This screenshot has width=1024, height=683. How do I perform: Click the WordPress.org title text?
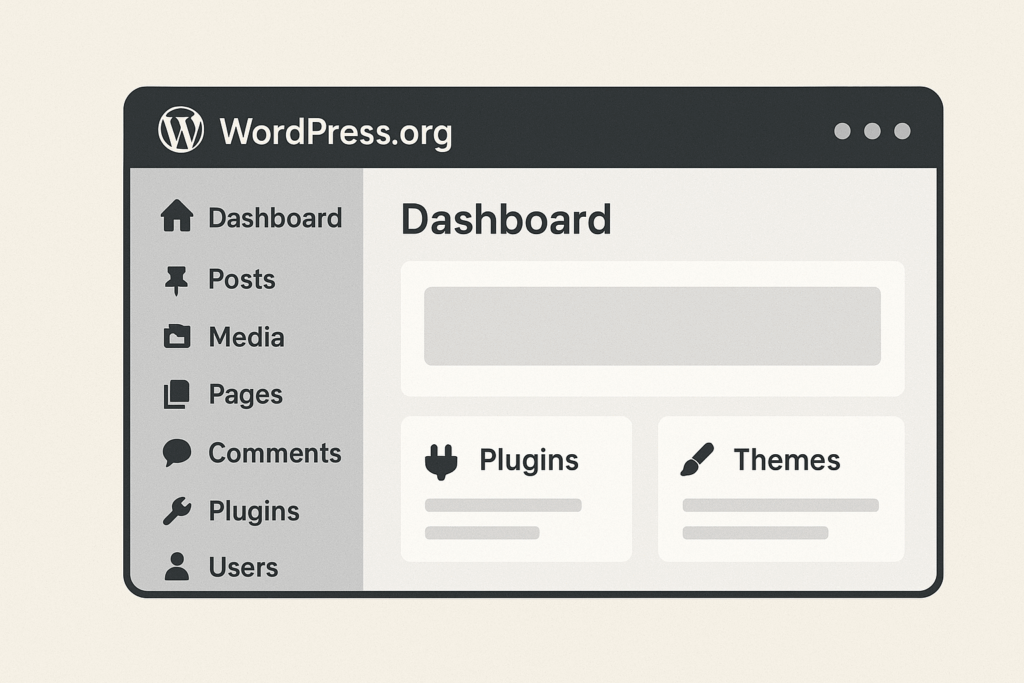click(x=335, y=132)
